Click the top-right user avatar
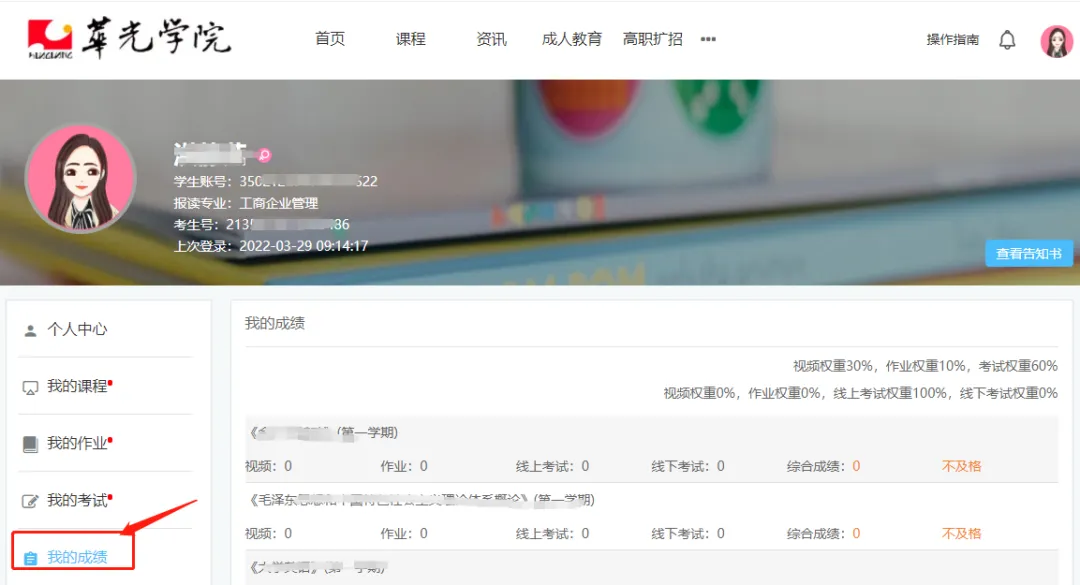The image size is (1080, 585). [1056, 41]
